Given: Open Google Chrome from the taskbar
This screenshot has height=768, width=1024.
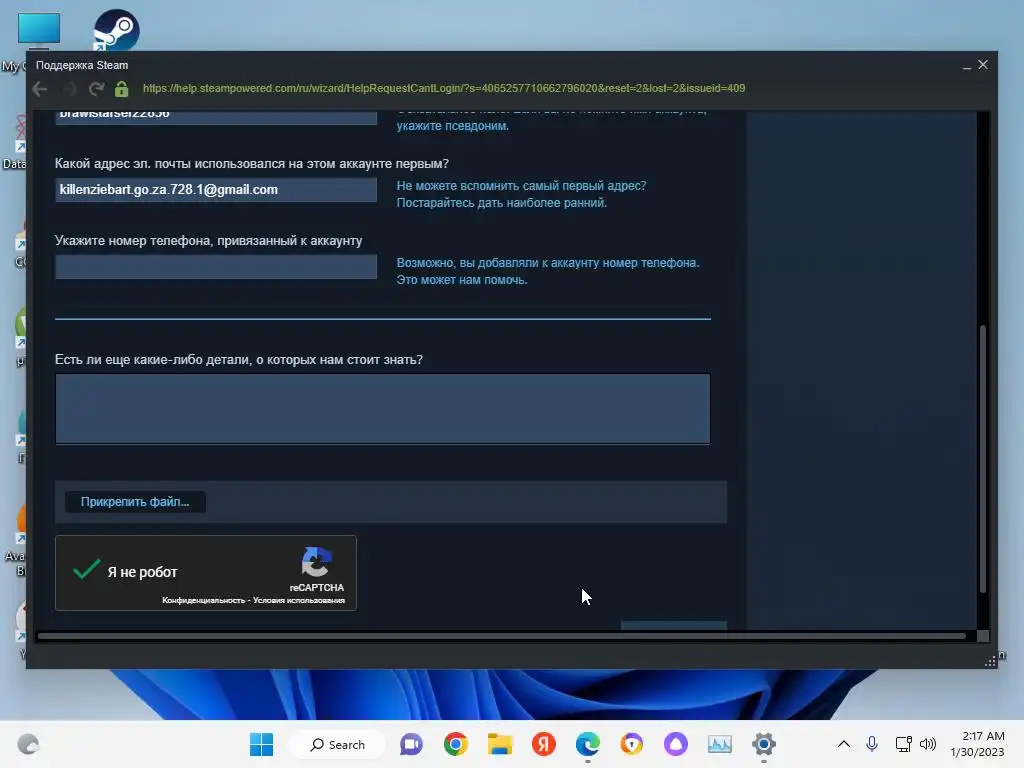Looking at the screenshot, I should (456, 744).
